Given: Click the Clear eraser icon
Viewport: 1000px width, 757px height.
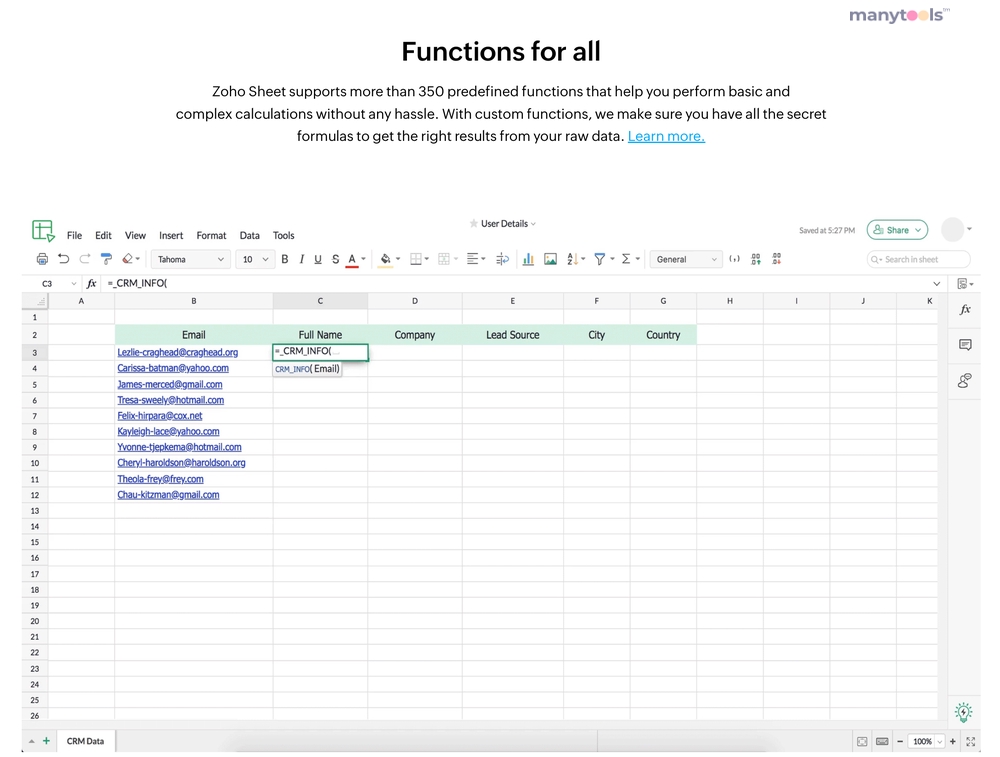Looking at the screenshot, I should [x=128, y=259].
